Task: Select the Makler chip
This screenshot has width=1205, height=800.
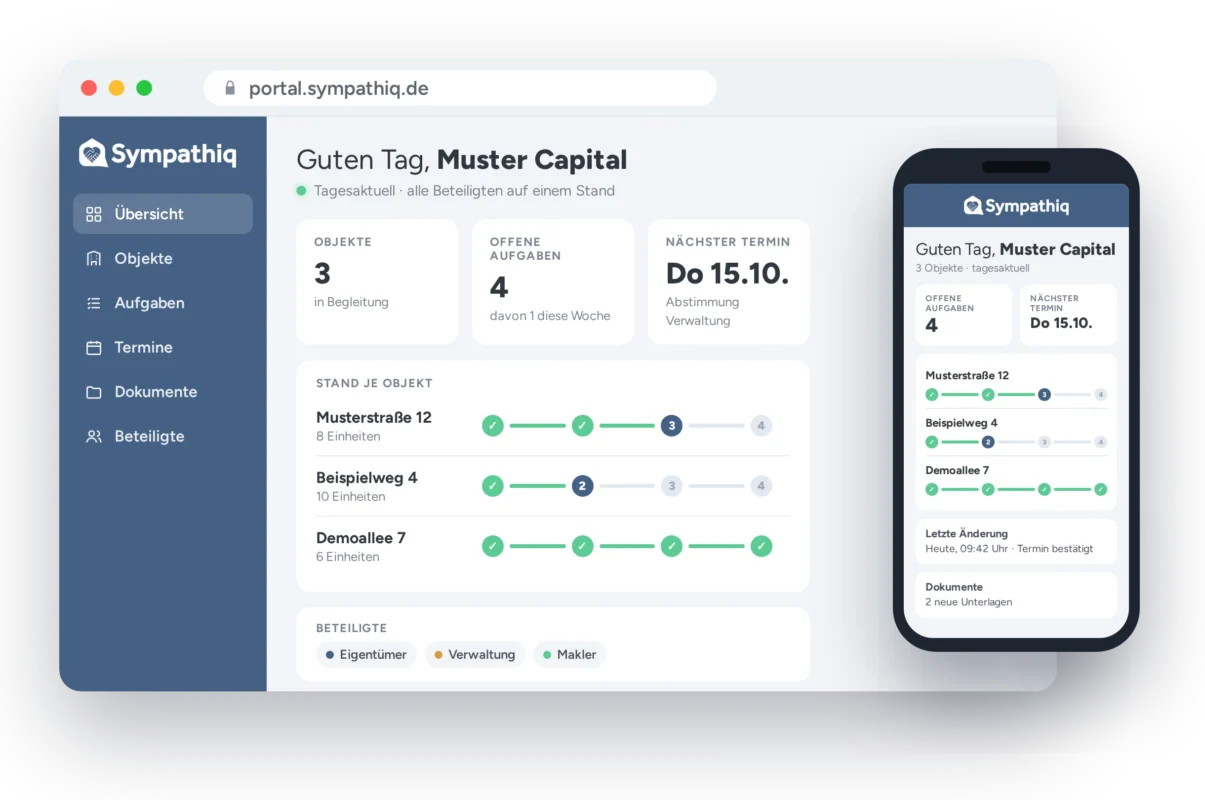Action: point(569,655)
